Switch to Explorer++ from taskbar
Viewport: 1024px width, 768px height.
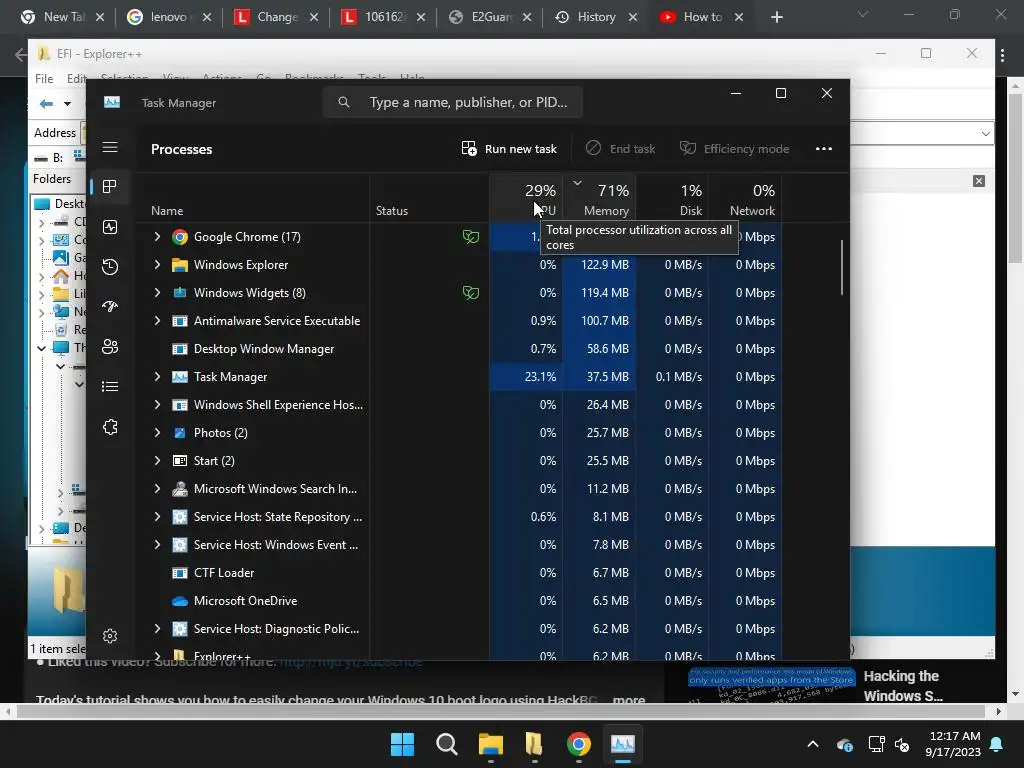coord(534,744)
